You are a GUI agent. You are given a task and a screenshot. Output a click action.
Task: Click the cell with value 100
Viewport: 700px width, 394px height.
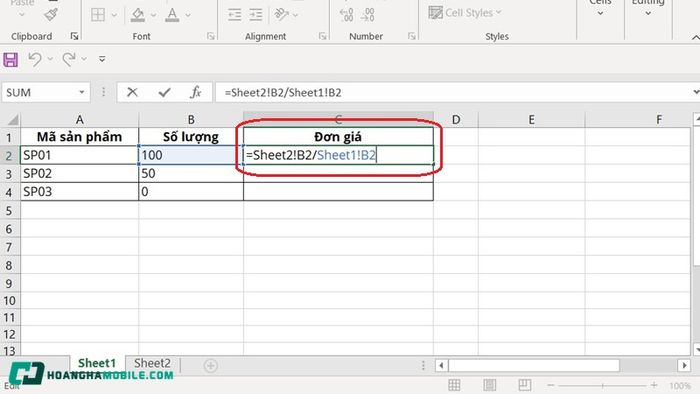click(x=191, y=155)
